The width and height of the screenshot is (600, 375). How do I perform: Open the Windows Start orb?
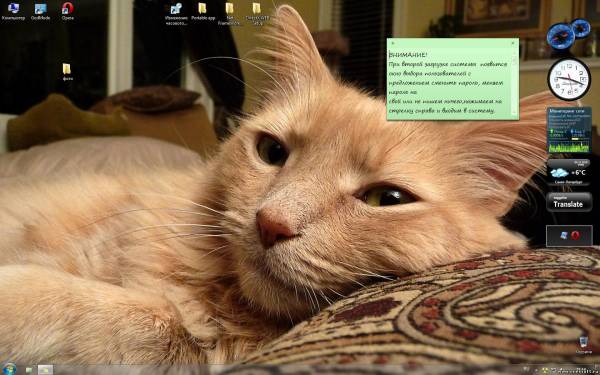pos(9,368)
